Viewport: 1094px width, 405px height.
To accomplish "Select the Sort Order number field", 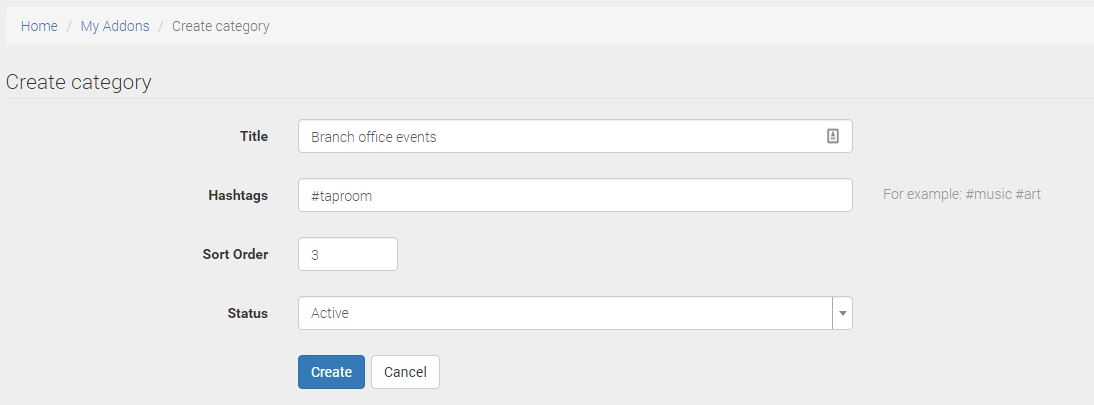I will [347, 254].
